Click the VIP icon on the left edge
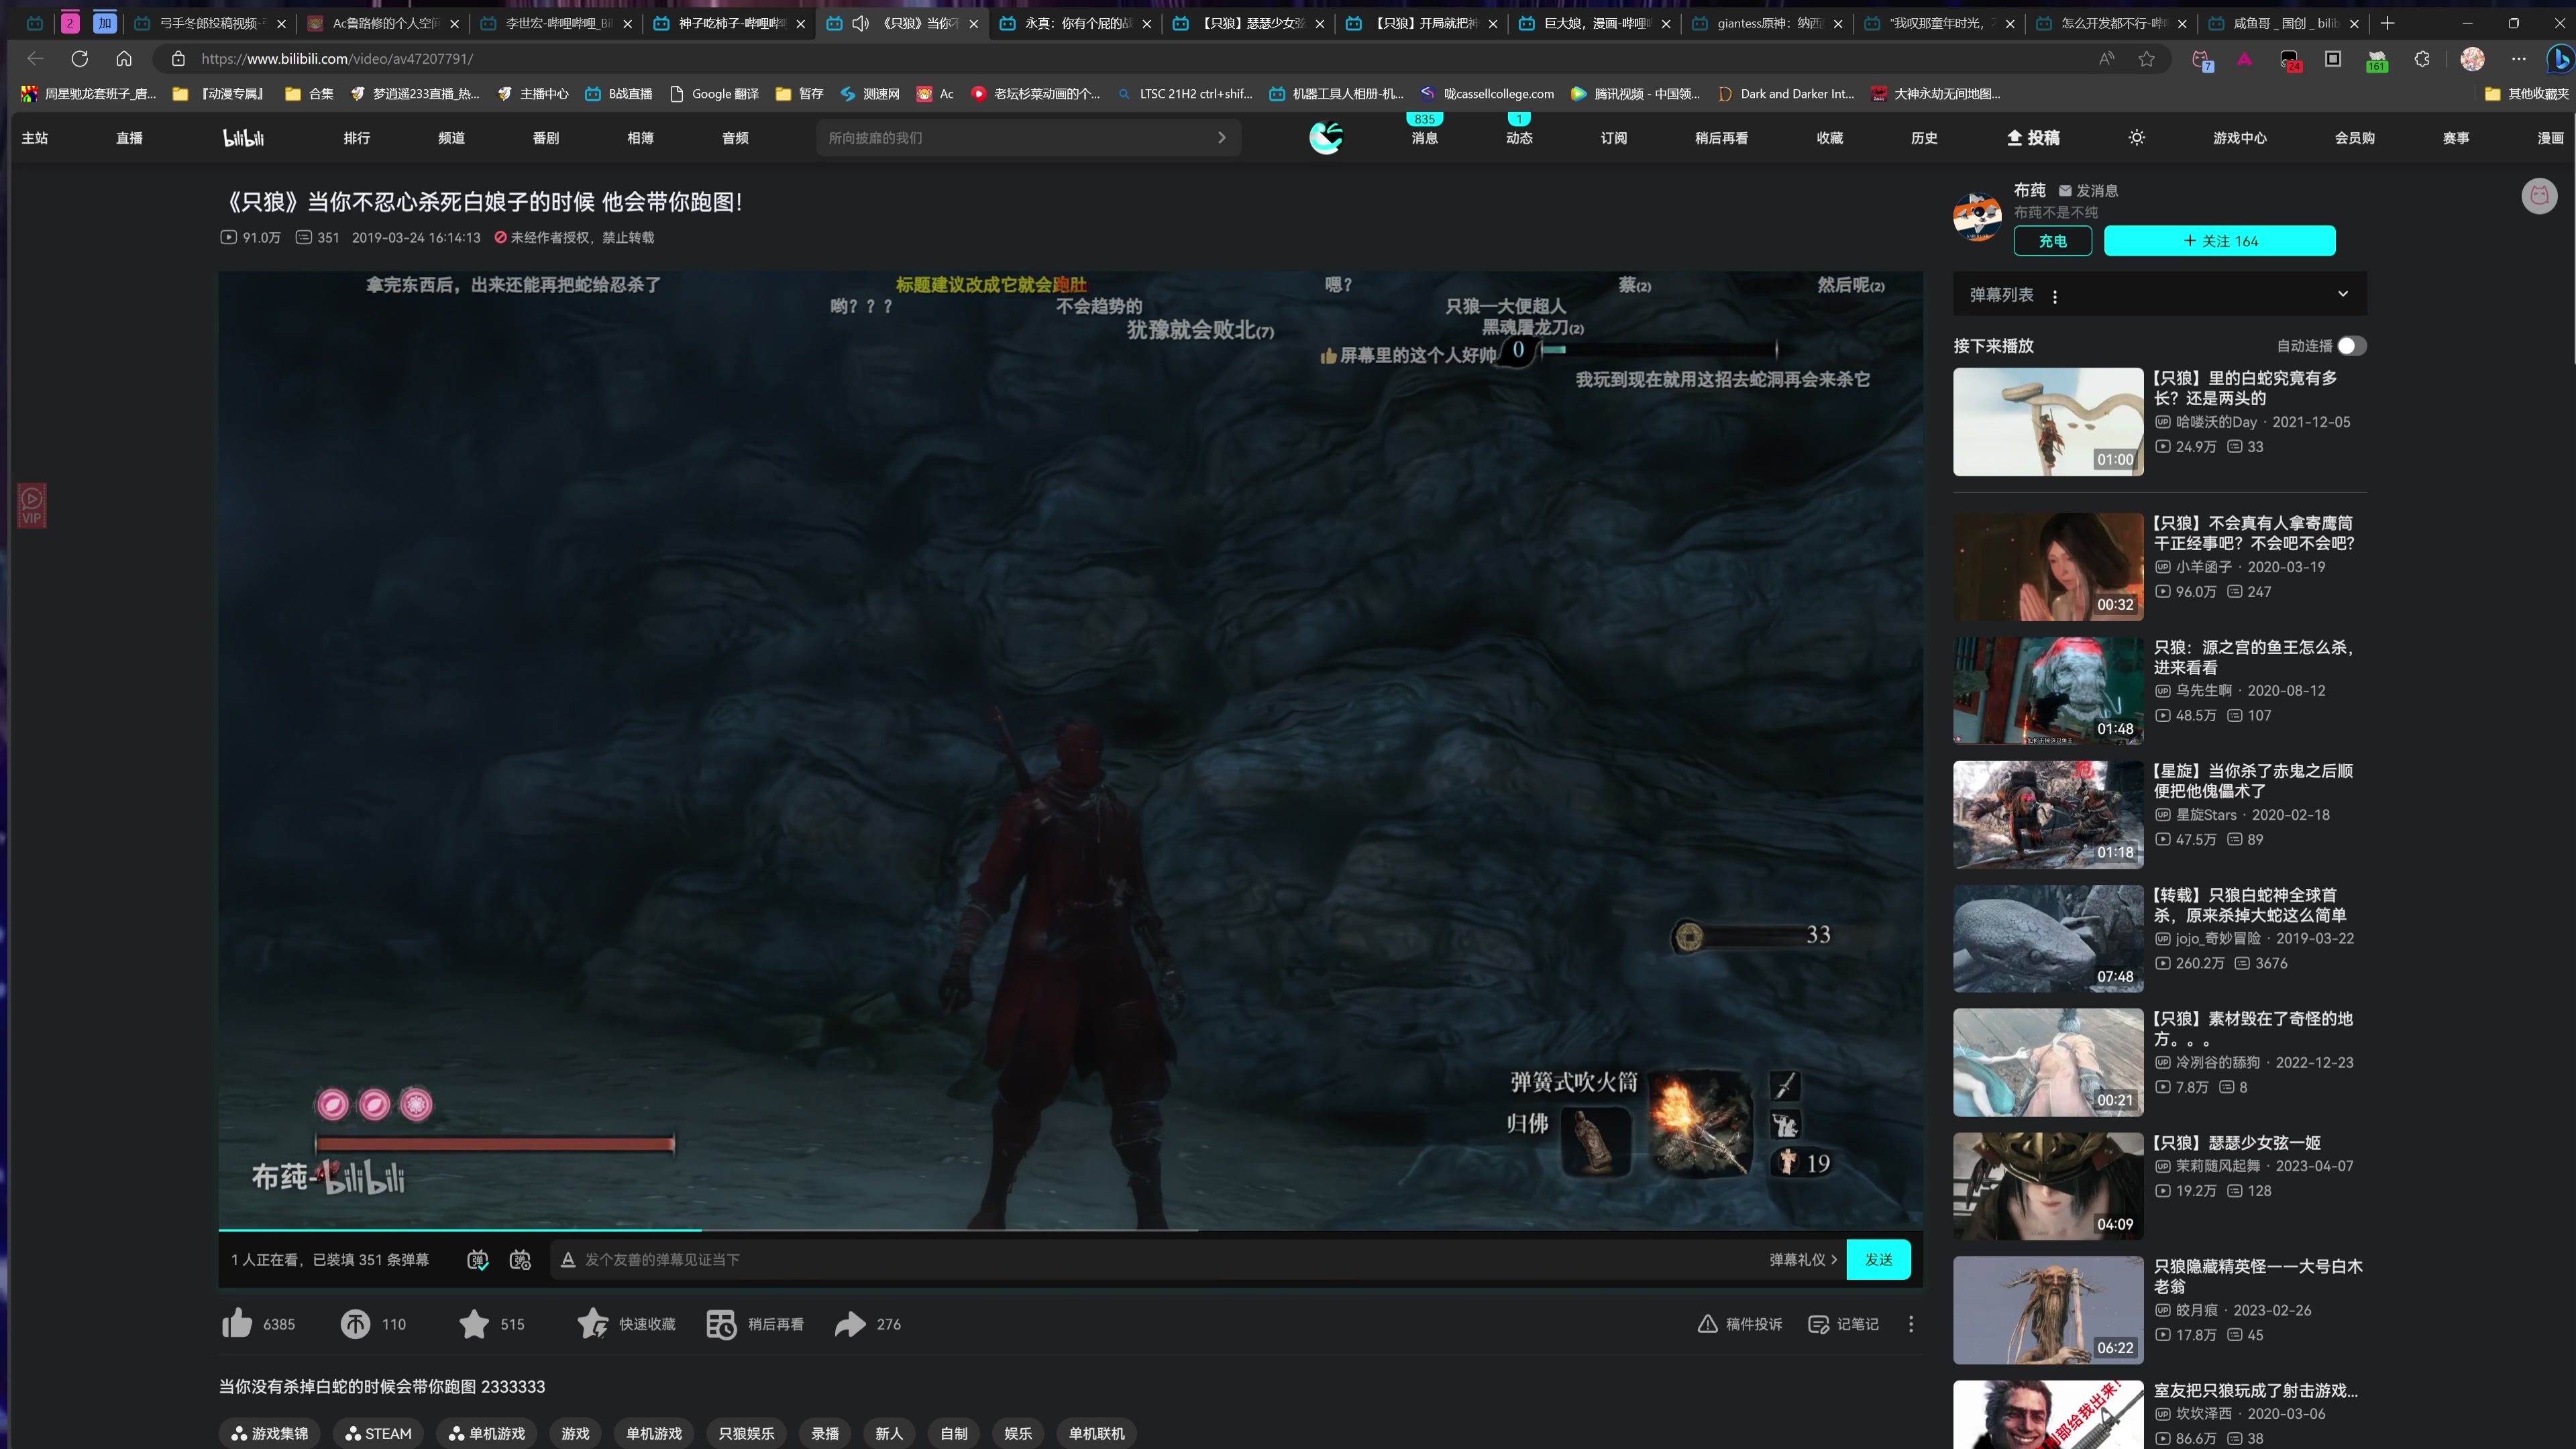Screen dimensions: 2576x1449 coord(32,505)
